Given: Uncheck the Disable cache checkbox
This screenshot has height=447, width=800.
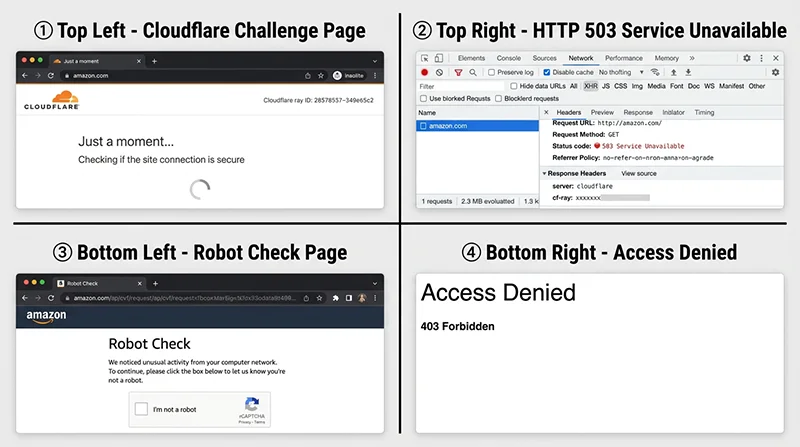Looking at the screenshot, I should coord(546,72).
